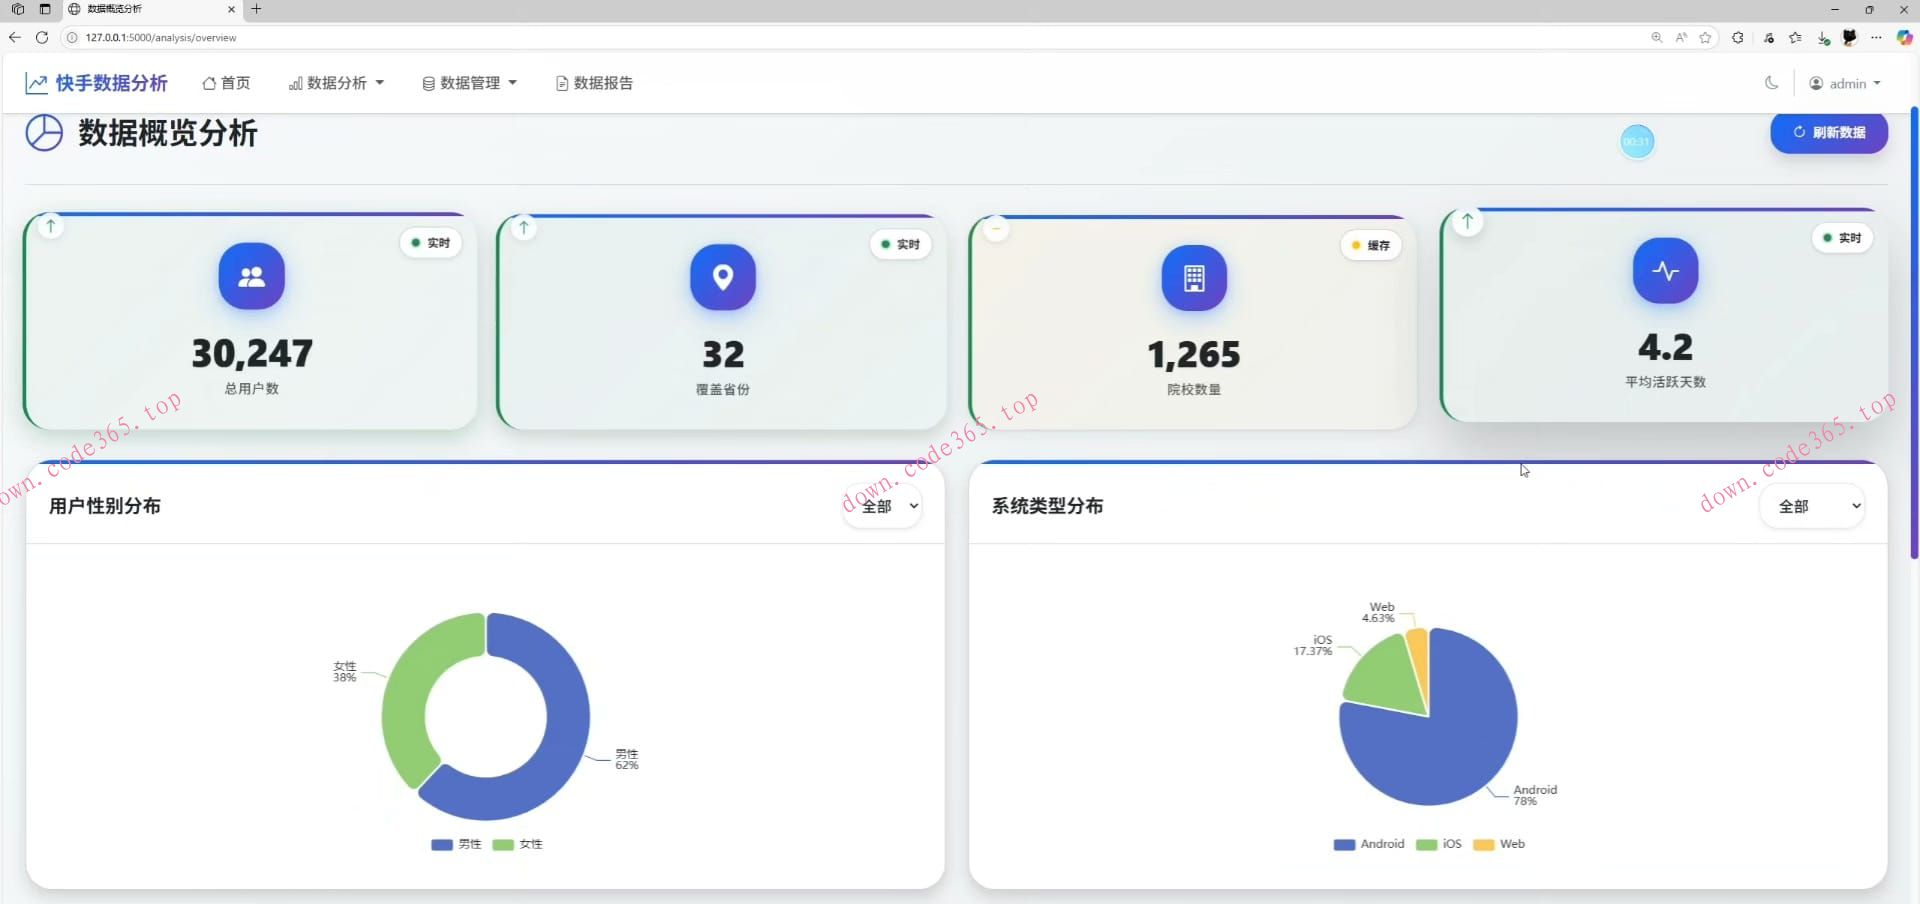Click the building icon for 院校数量
This screenshot has width=1920, height=904.
coord(1193,279)
